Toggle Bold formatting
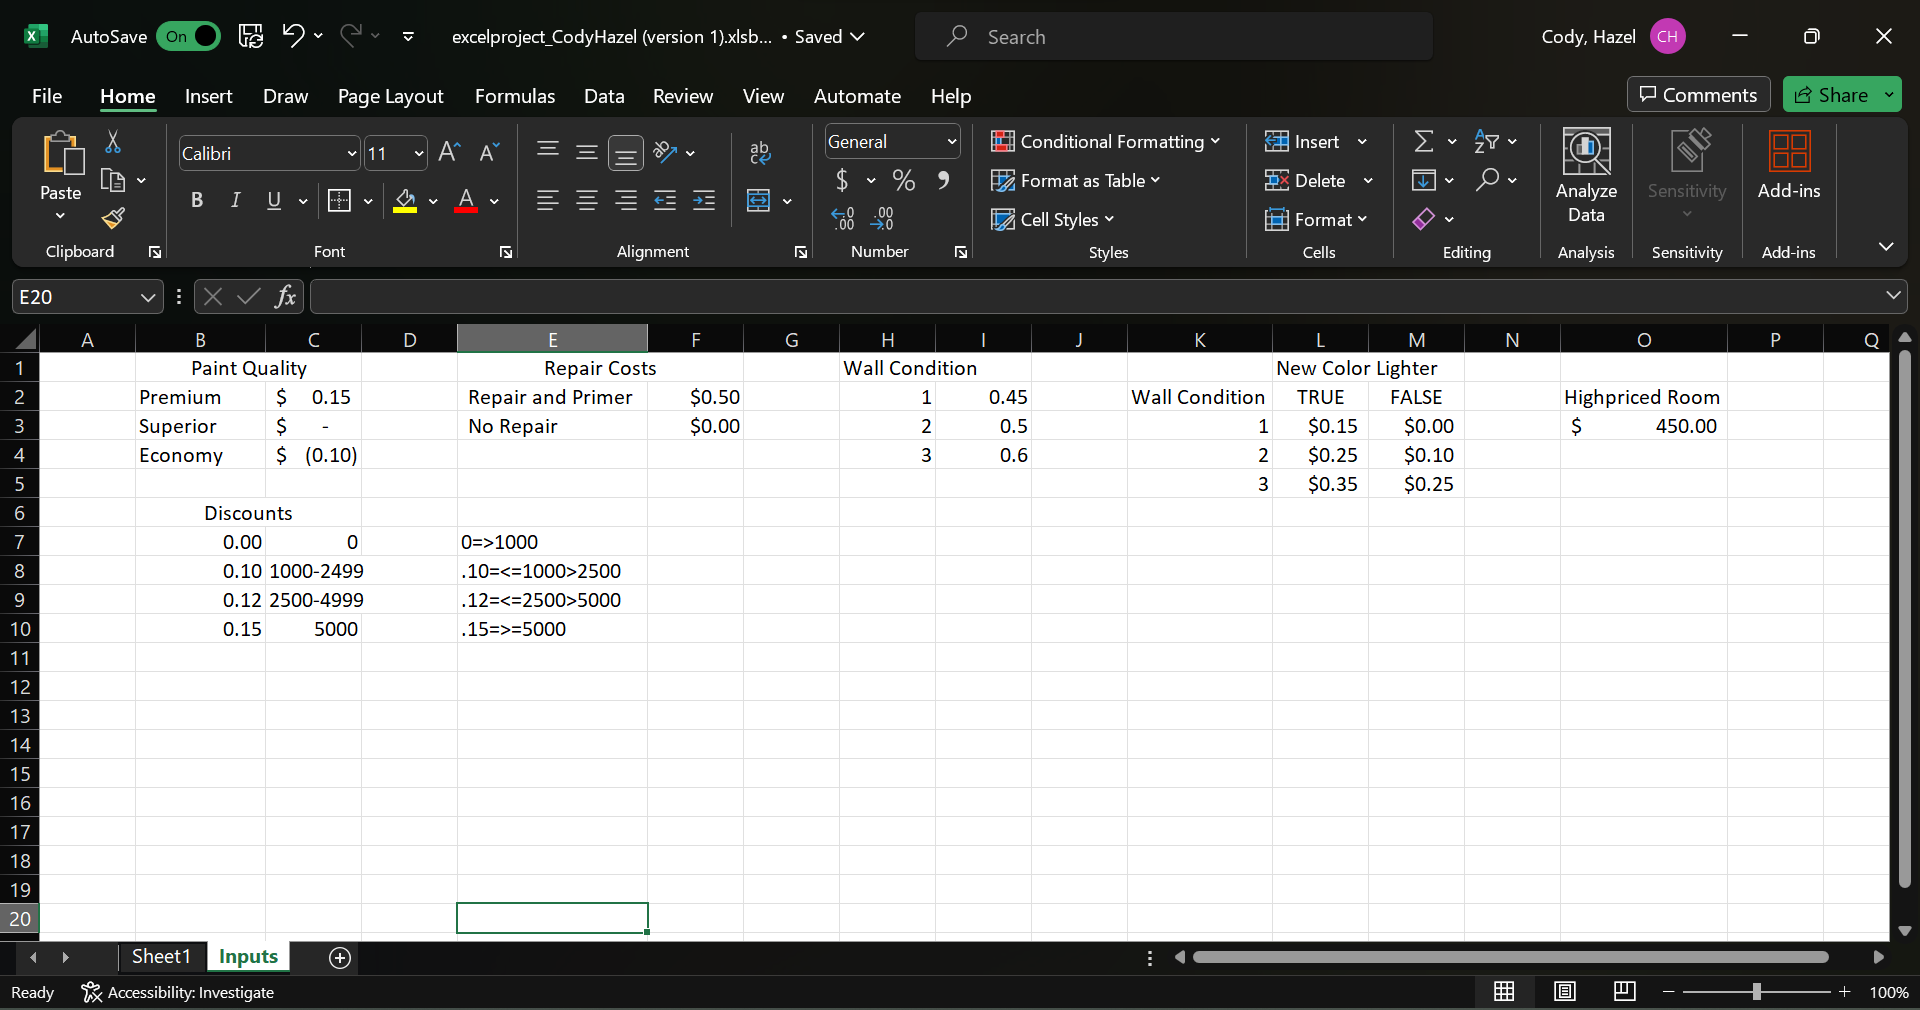 tap(197, 201)
